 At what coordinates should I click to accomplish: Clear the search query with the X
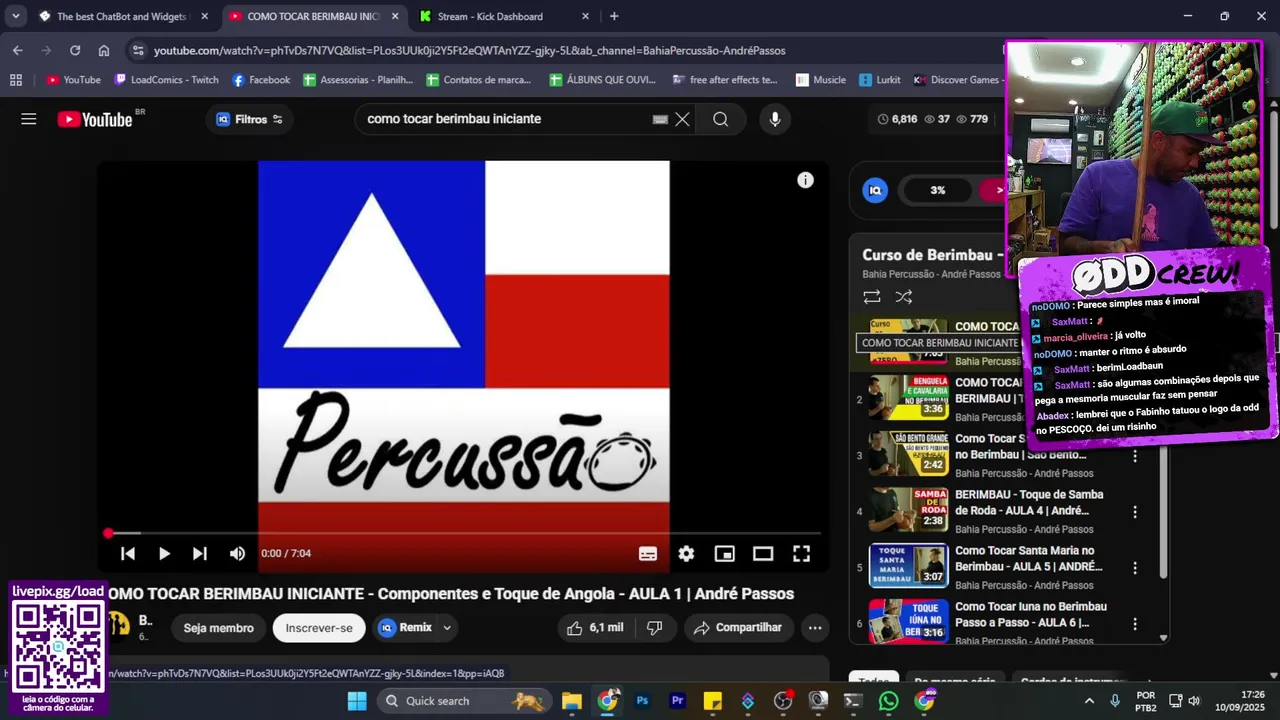(x=682, y=119)
